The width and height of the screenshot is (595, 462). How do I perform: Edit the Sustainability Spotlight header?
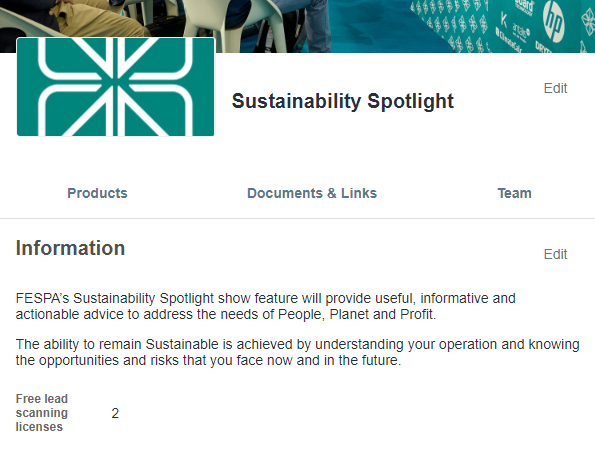(x=555, y=88)
